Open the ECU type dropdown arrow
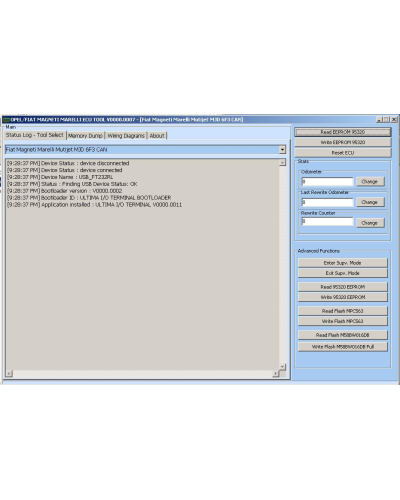This screenshot has height=500, width=400. tap(282, 150)
